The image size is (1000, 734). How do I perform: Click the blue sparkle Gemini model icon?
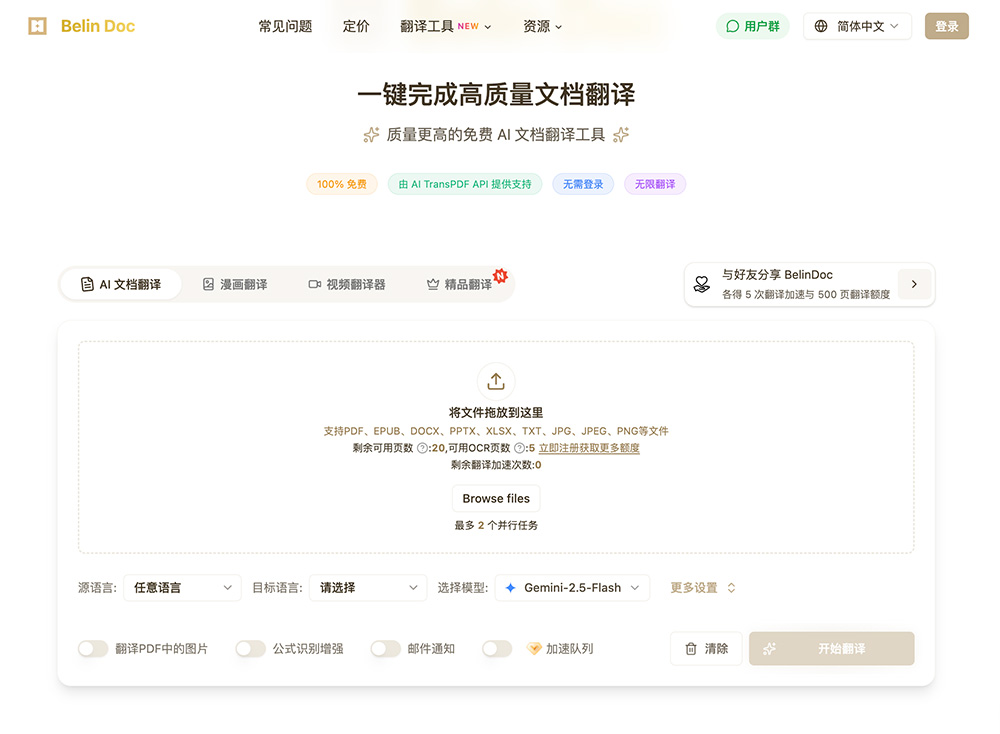510,588
